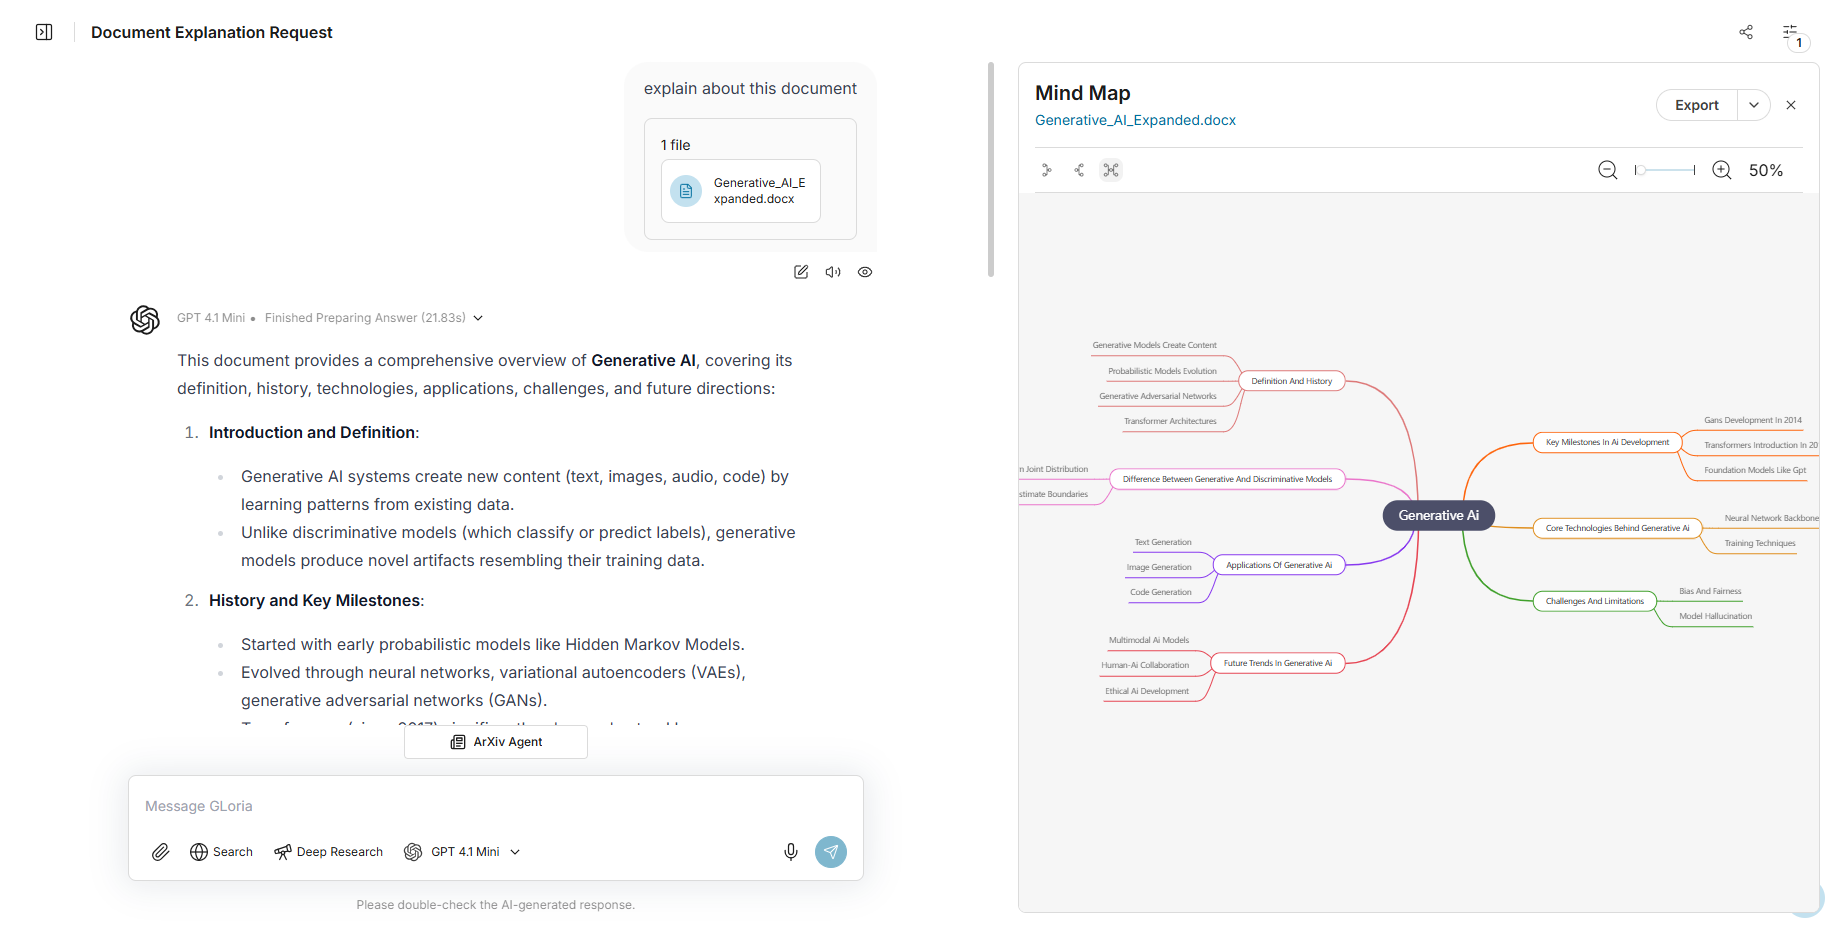Click the microphone voice input icon
The height and width of the screenshot is (926, 1834).
tap(790, 852)
